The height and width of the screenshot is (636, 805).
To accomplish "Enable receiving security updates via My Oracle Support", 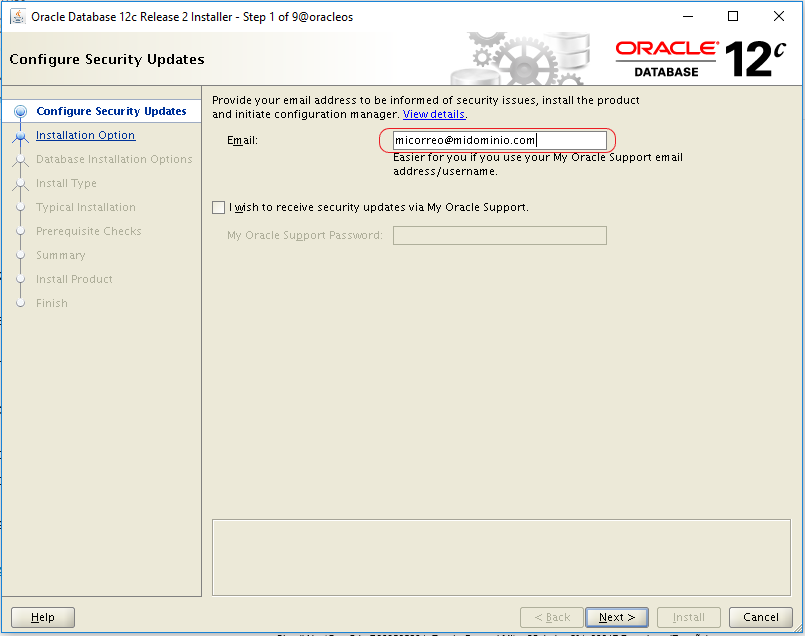I will click(219, 207).
